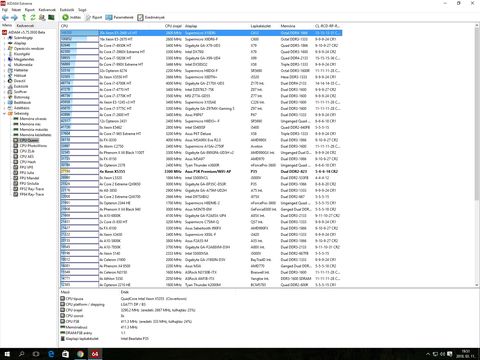Select the Szoftver tree item icon
Viewport: 480px width, 360px height.
point(10,92)
